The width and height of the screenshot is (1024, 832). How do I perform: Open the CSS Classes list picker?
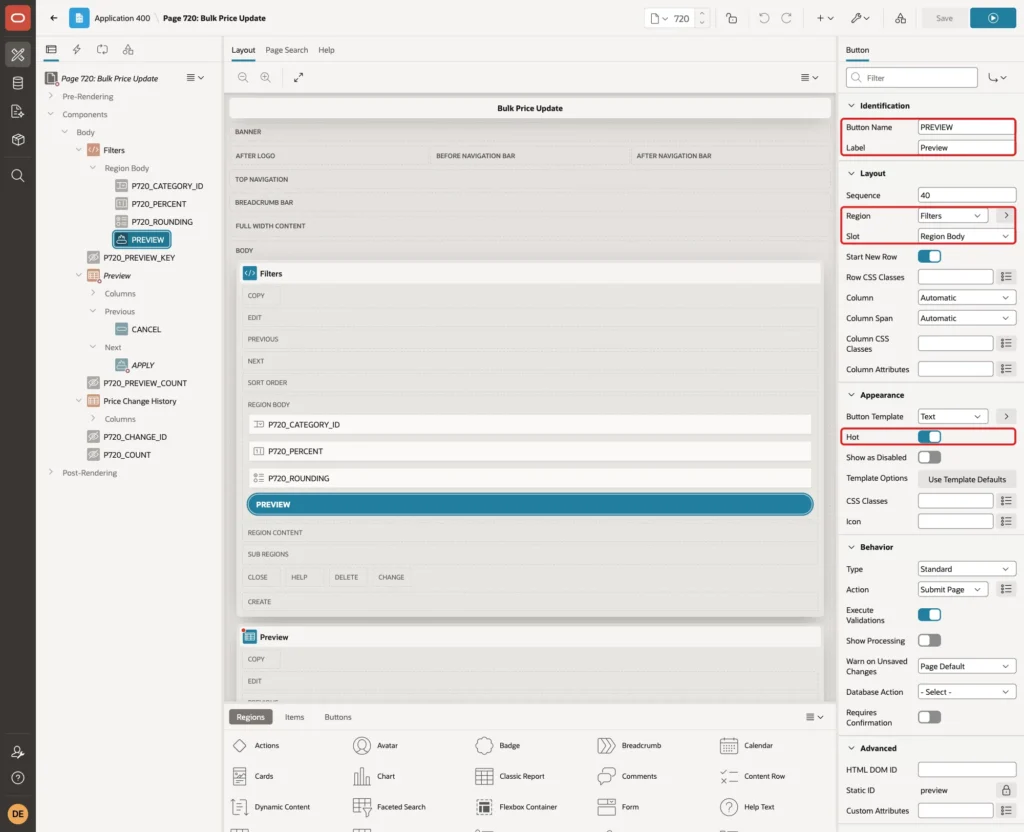pos(1006,501)
